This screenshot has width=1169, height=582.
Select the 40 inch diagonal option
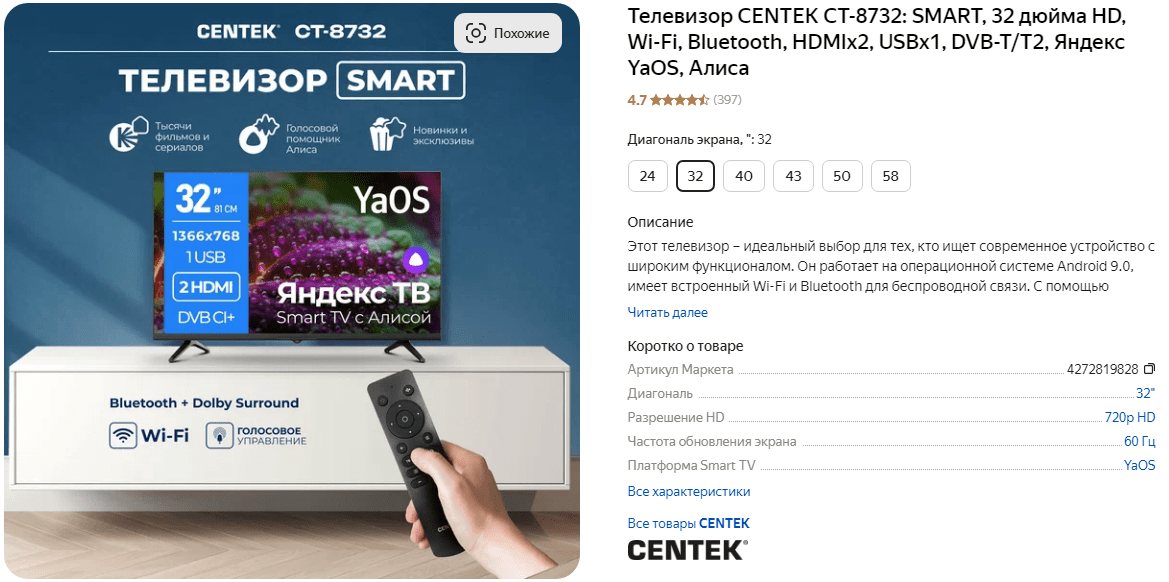tap(744, 177)
